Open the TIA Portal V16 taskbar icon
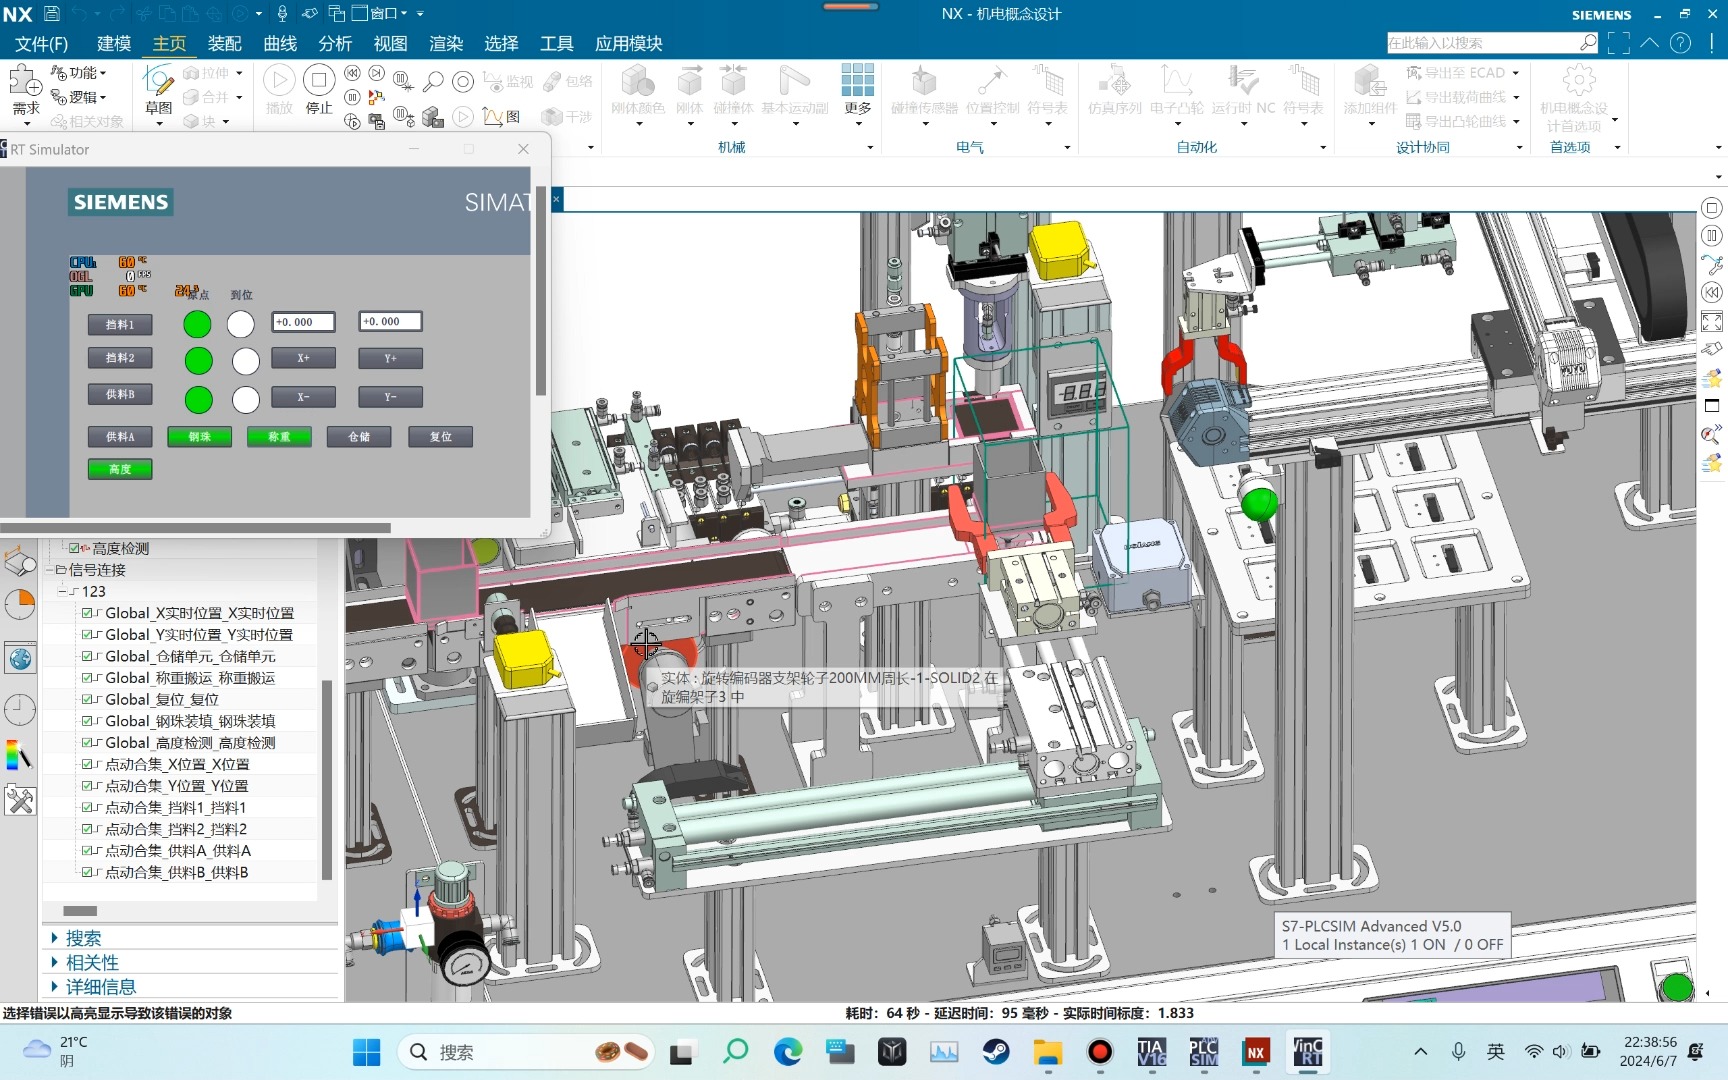 pyautogui.click(x=1151, y=1051)
